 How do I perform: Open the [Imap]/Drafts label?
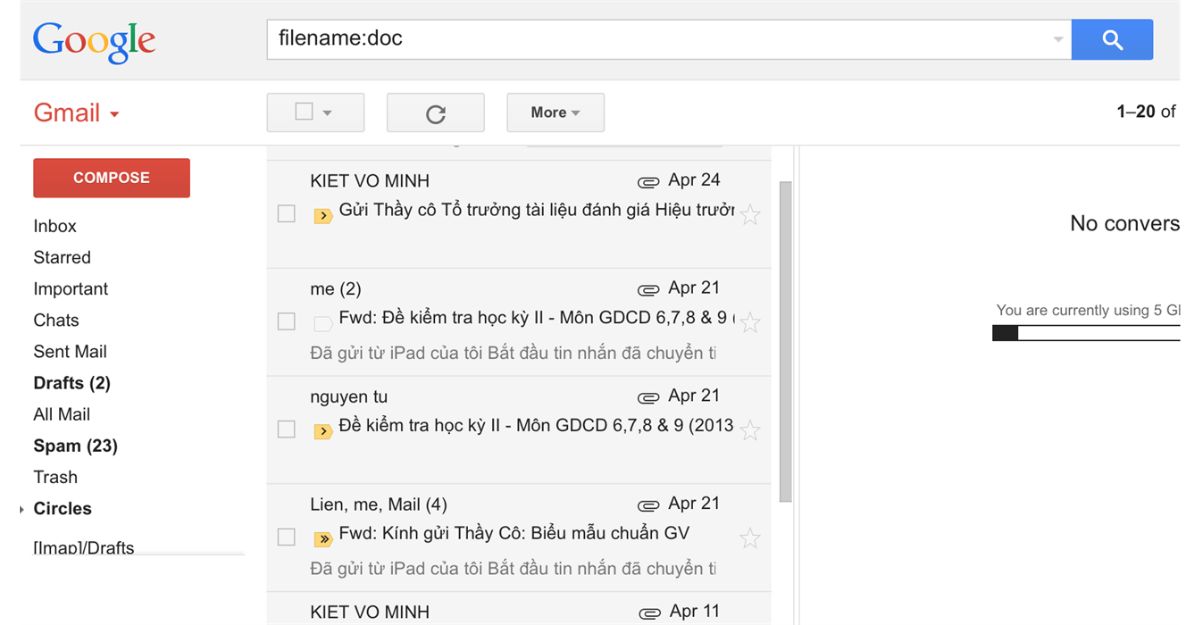[84, 547]
